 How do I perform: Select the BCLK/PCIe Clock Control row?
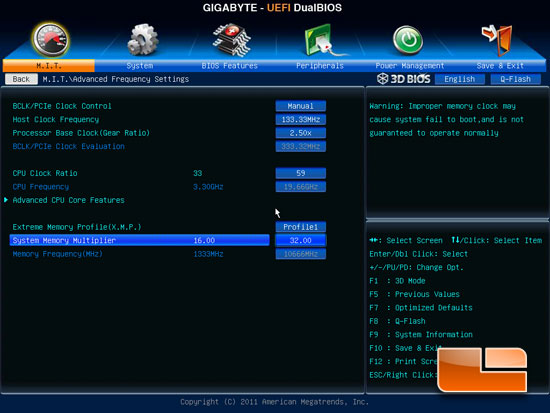point(62,106)
